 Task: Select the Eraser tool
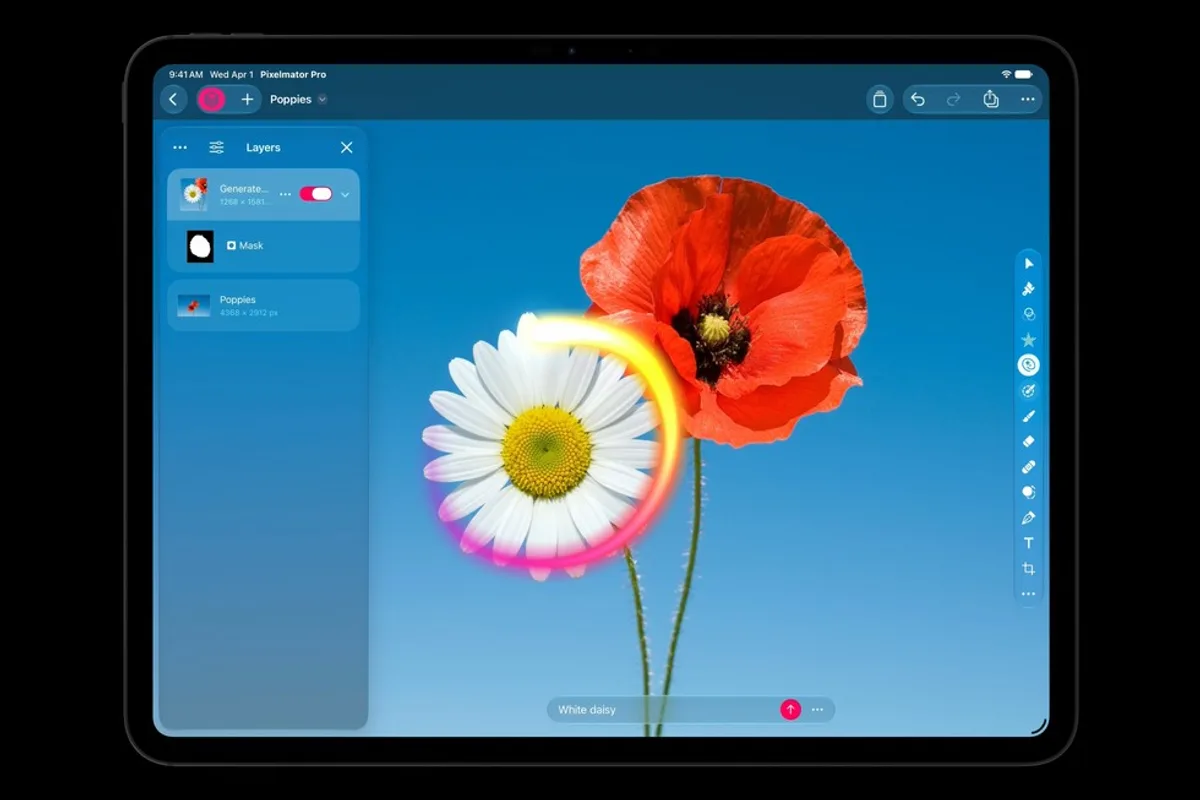pos(1028,441)
